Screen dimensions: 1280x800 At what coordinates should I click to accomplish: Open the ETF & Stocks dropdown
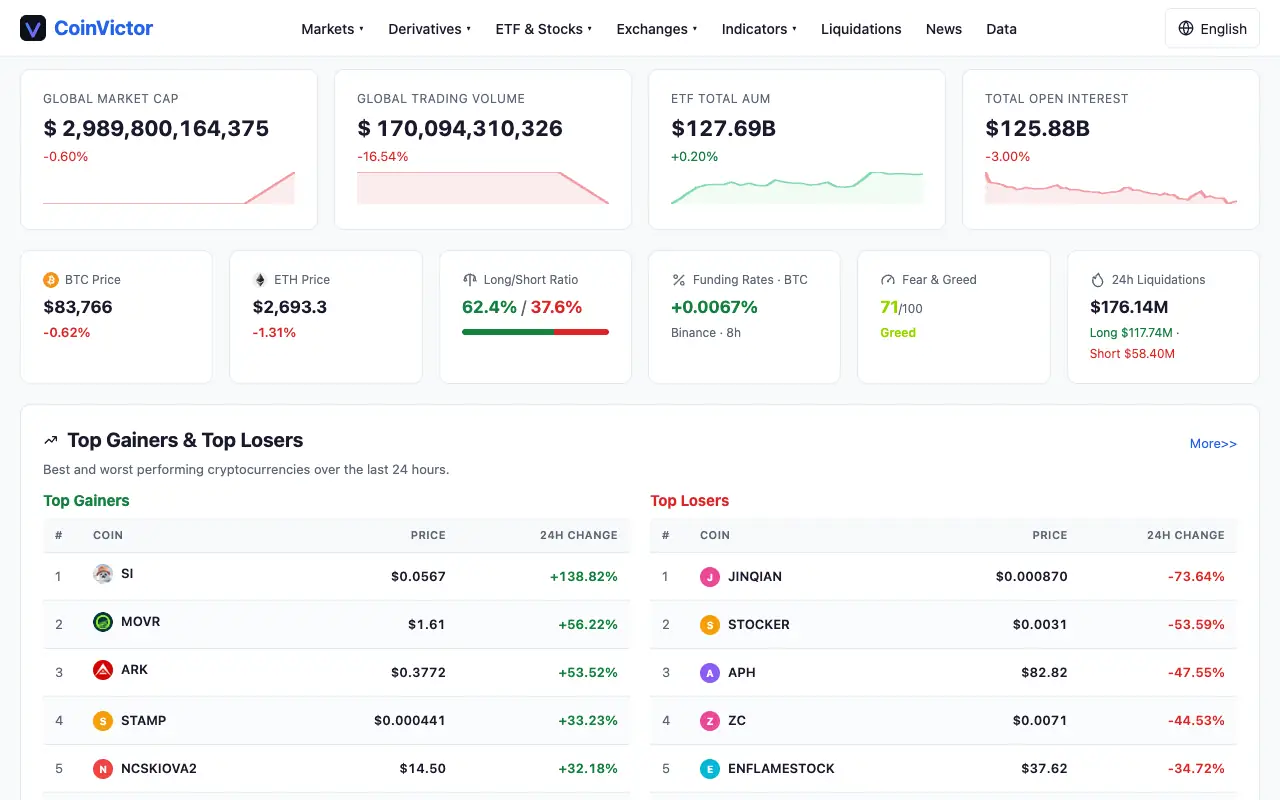pyautogui.click(x=543, y=29)
